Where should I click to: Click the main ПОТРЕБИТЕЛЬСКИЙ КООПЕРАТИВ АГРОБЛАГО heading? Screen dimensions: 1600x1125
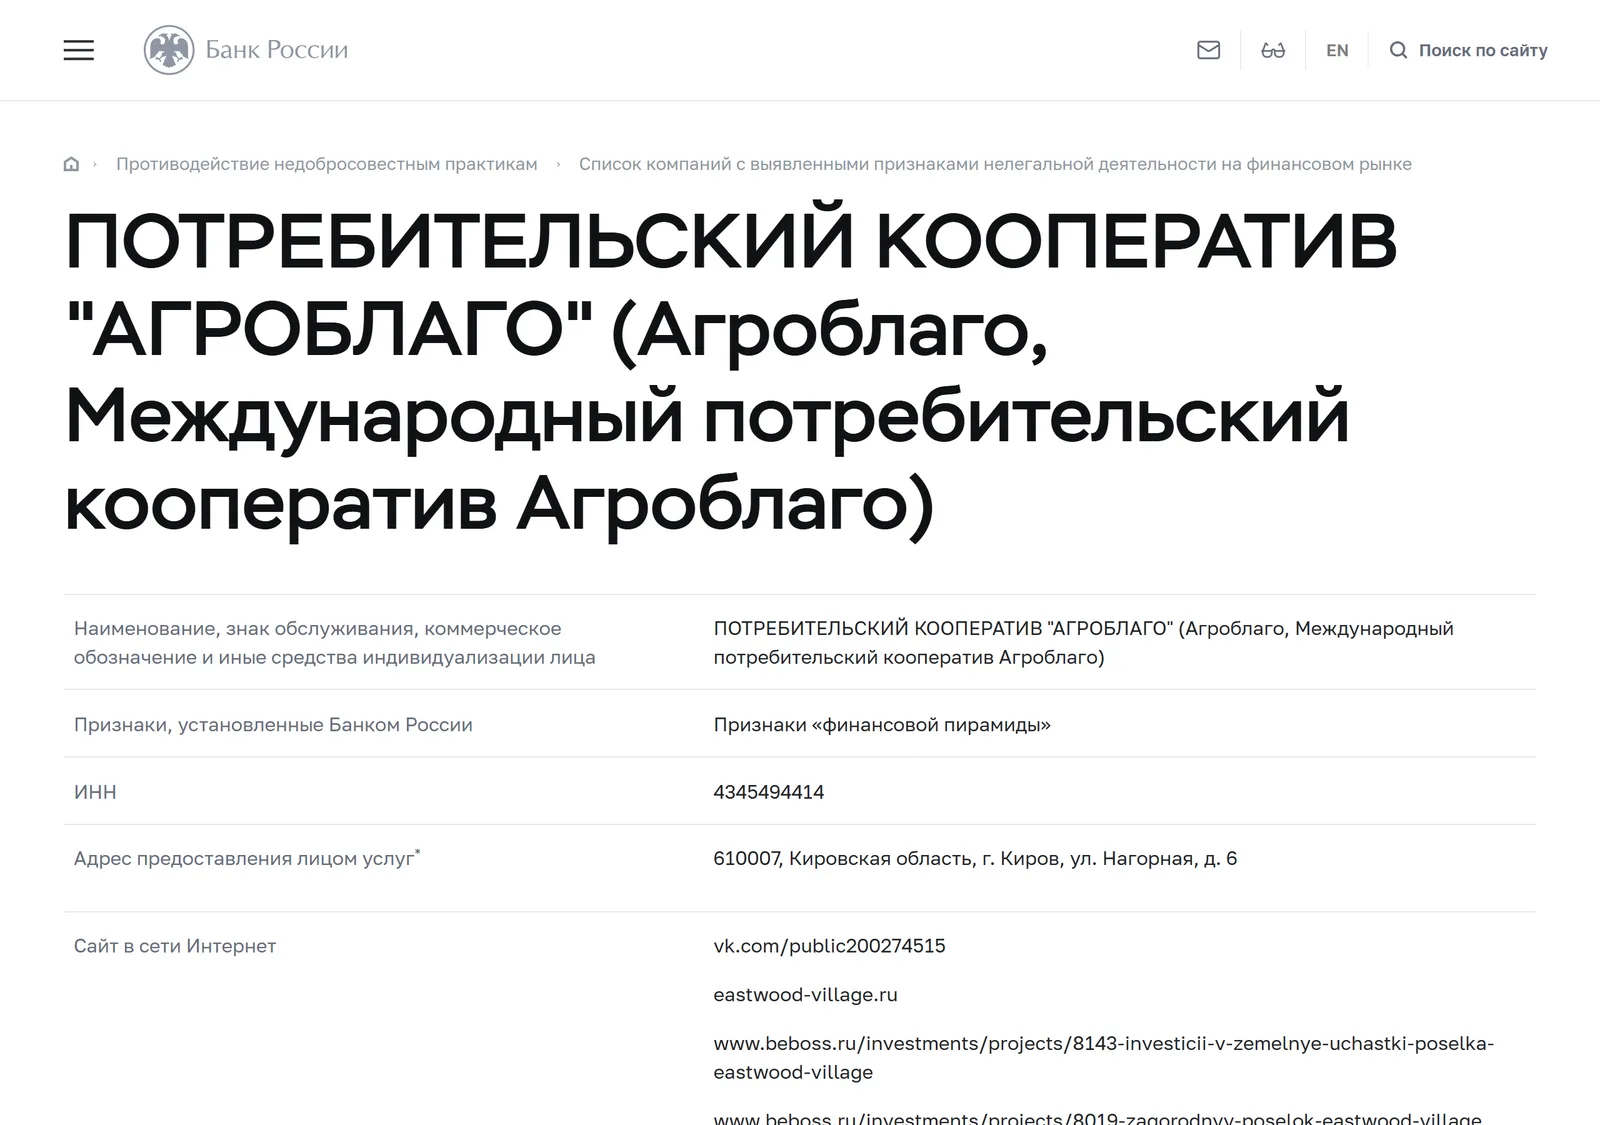pos(731,372)
